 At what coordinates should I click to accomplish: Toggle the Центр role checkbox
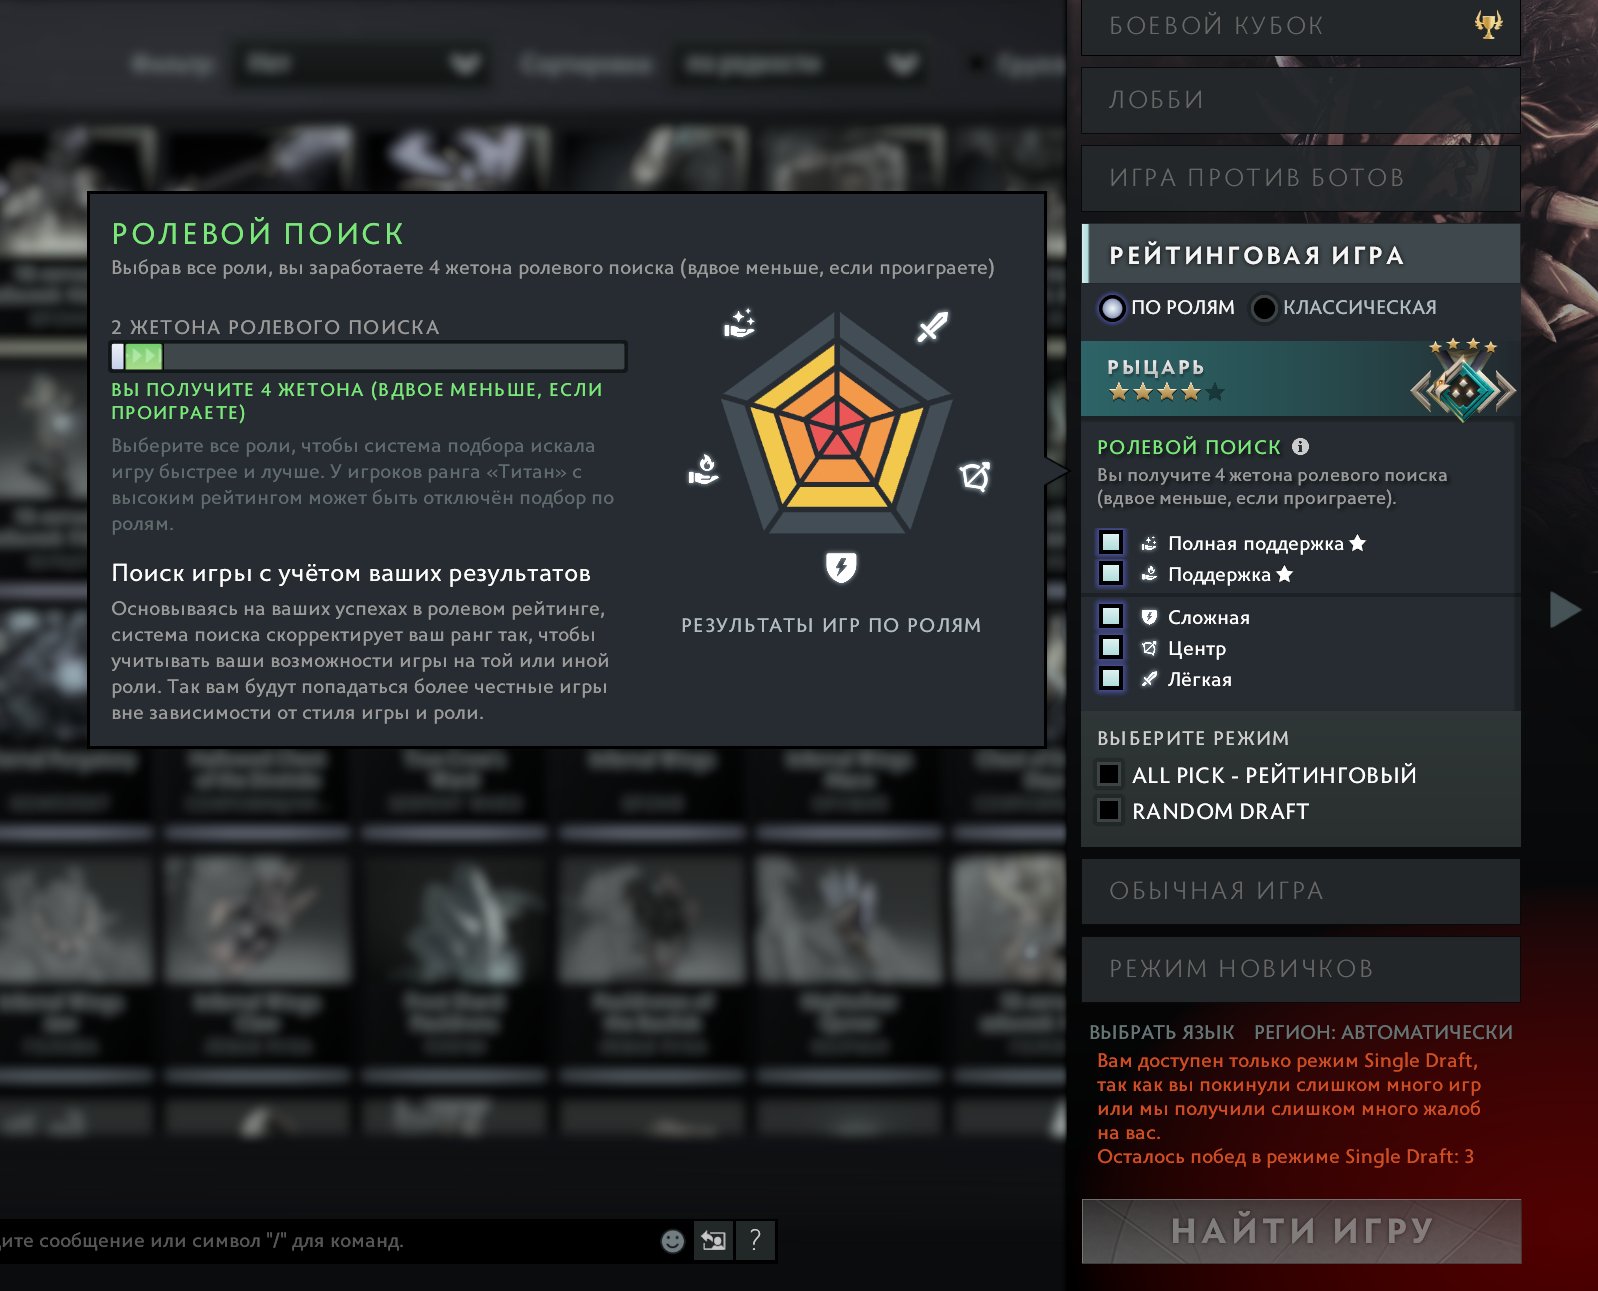(x=1111, y=647)
